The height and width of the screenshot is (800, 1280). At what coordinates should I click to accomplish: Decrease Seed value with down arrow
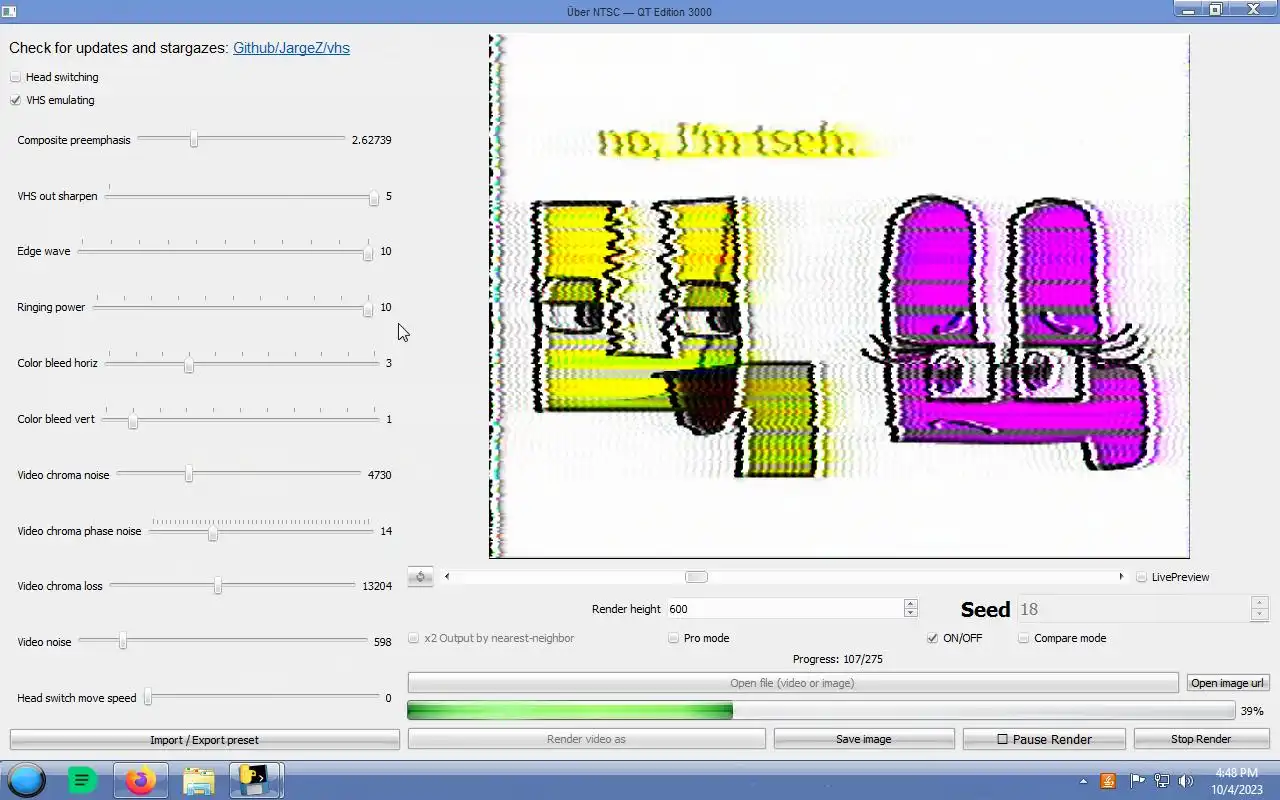point(1260,614)
